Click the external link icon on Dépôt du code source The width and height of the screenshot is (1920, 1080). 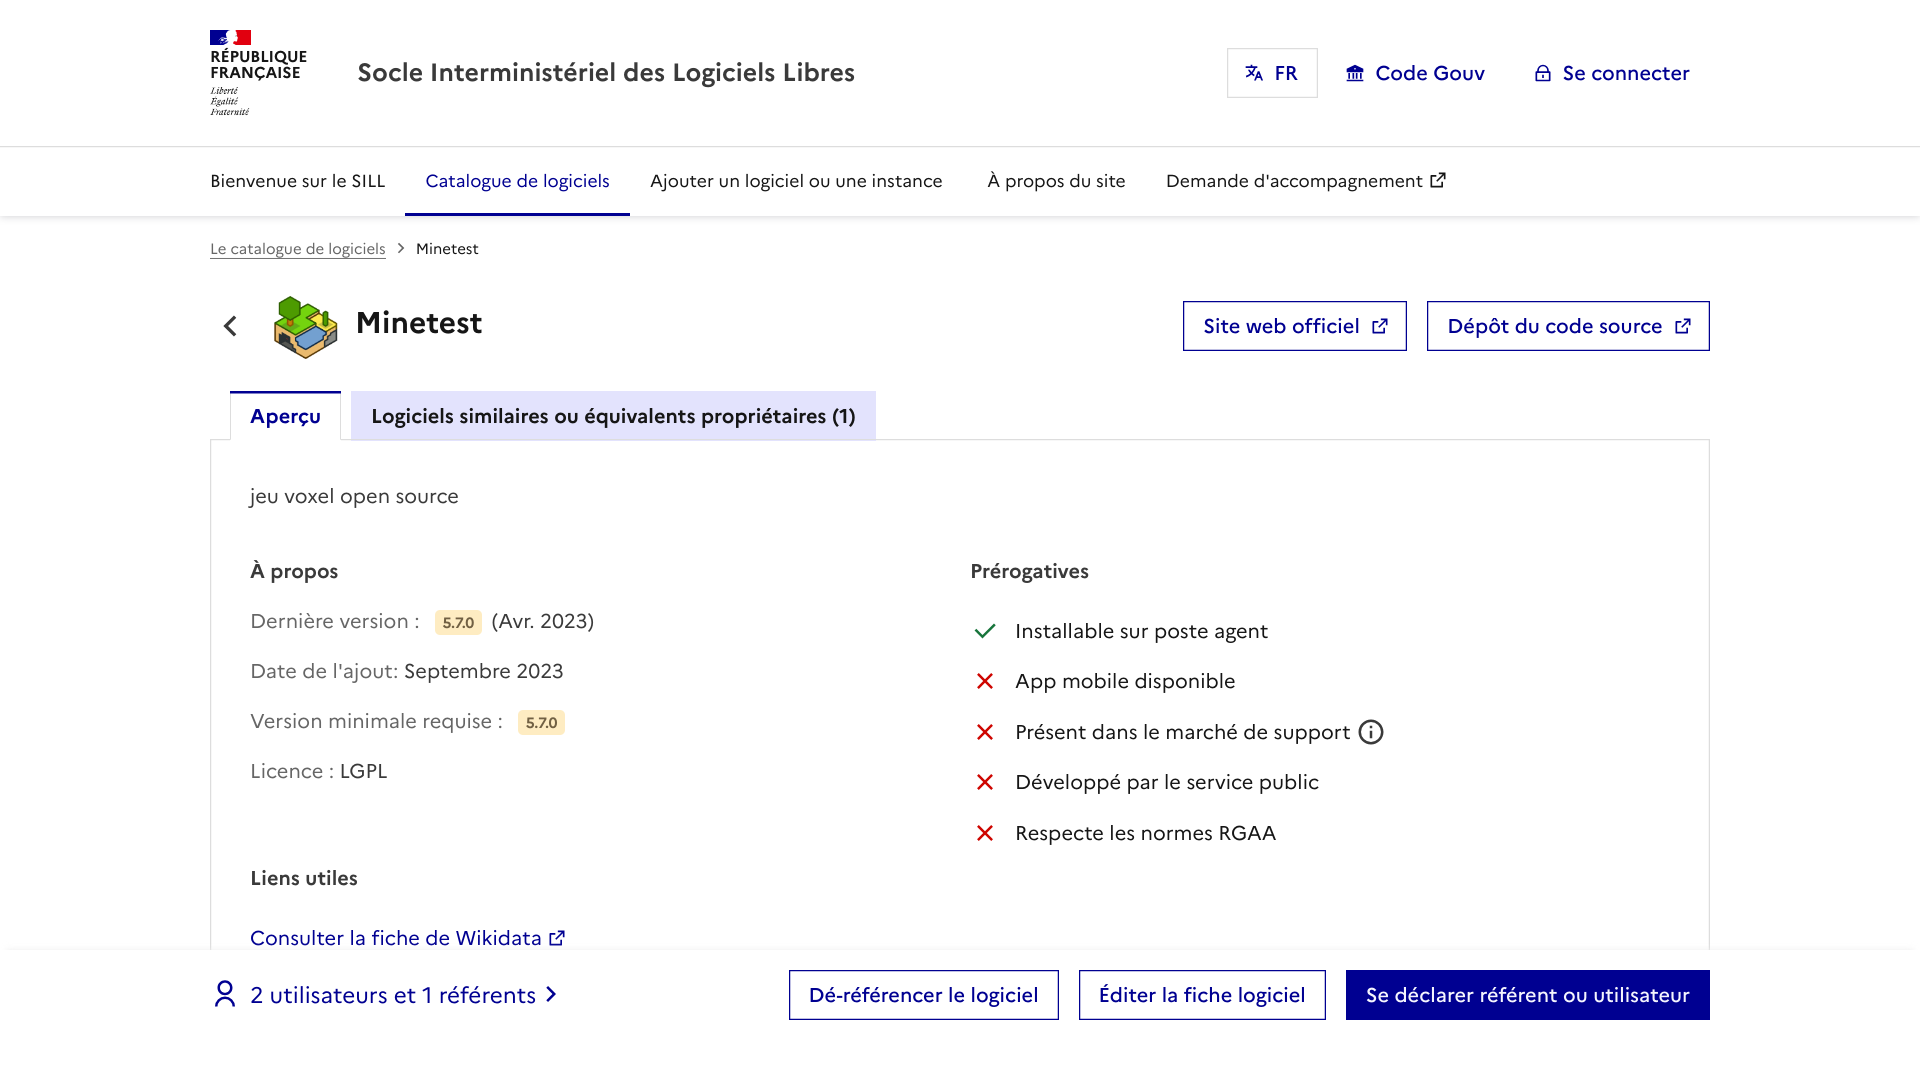tap(1683, 326)
